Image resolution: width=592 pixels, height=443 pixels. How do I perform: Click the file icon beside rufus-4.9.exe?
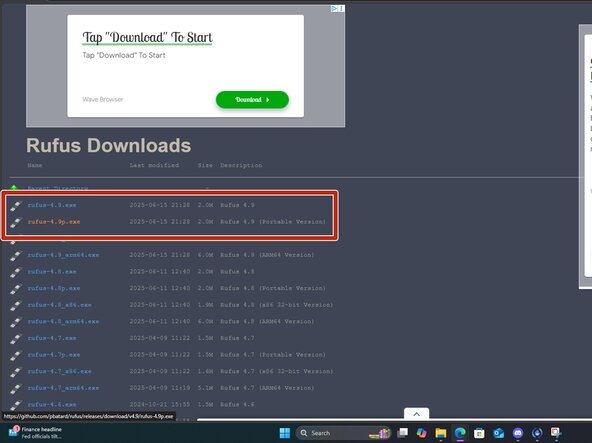click(15, 205)
